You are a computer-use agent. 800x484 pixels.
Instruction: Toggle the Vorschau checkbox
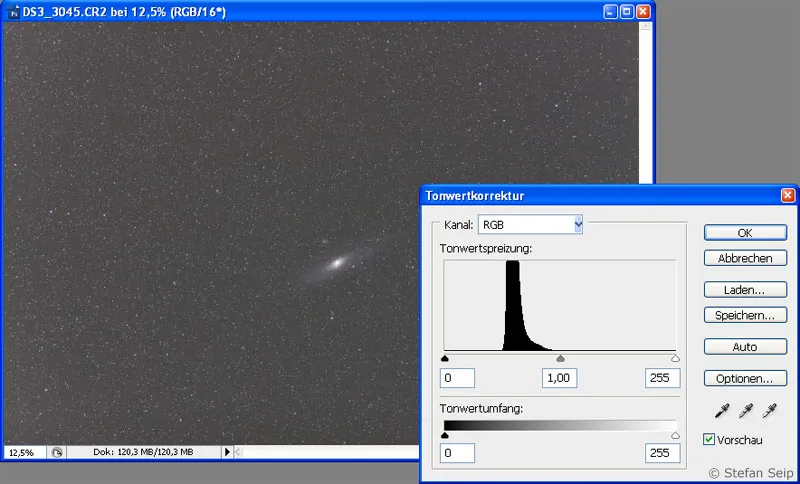tap(709, 439)
